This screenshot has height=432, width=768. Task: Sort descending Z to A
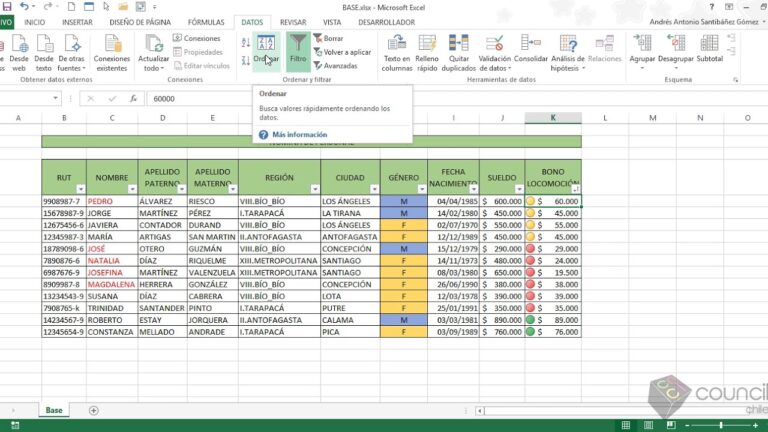(246, 61)
